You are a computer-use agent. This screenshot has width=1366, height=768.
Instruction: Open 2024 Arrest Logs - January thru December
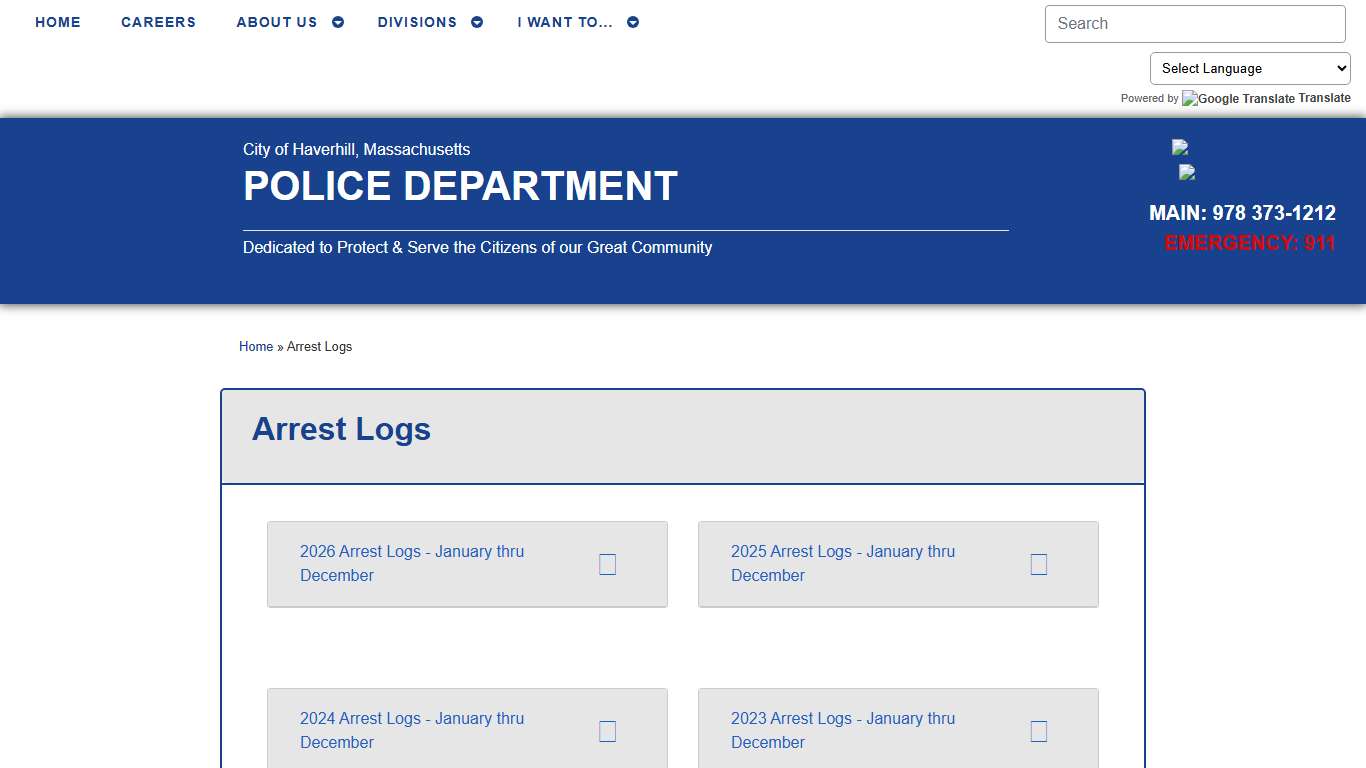click(412, 730)
